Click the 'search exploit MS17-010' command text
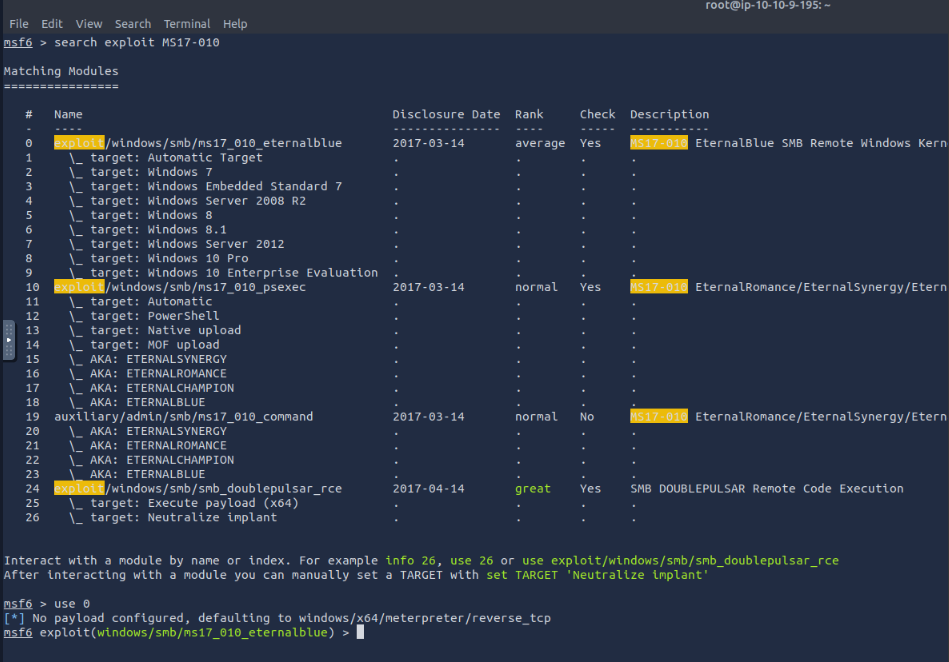949x662 pixels. click(x=137, y=42)
